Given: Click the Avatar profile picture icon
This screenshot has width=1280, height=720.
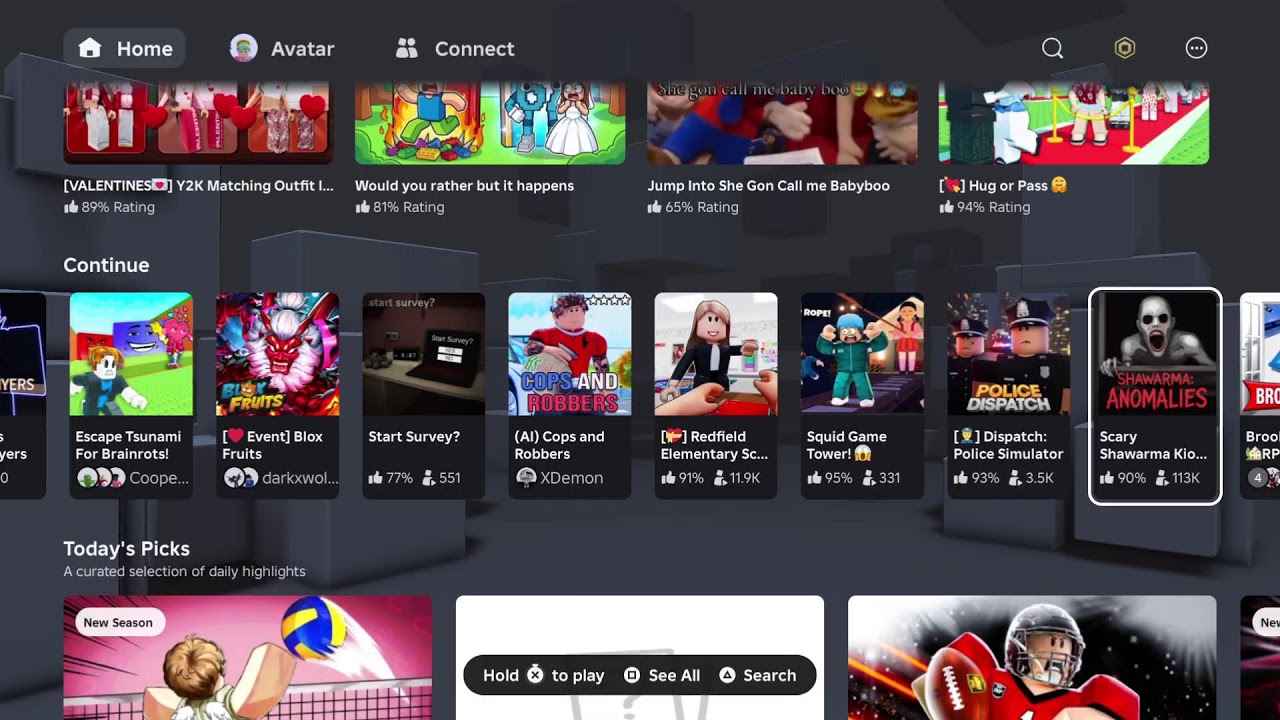Looking at the screenshot, I should pyautogui.click(x=243, y=48).
